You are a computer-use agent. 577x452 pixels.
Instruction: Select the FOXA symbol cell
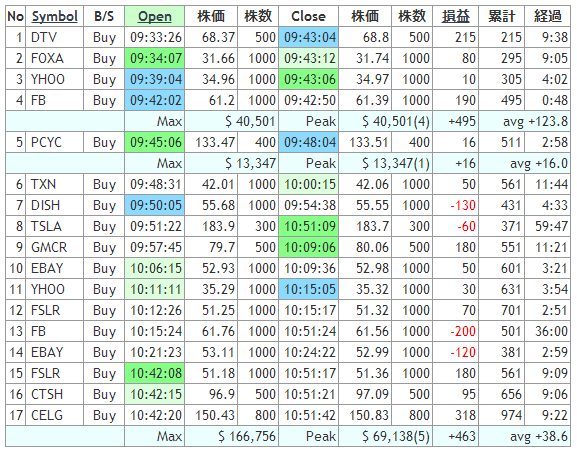click(54, 58)
